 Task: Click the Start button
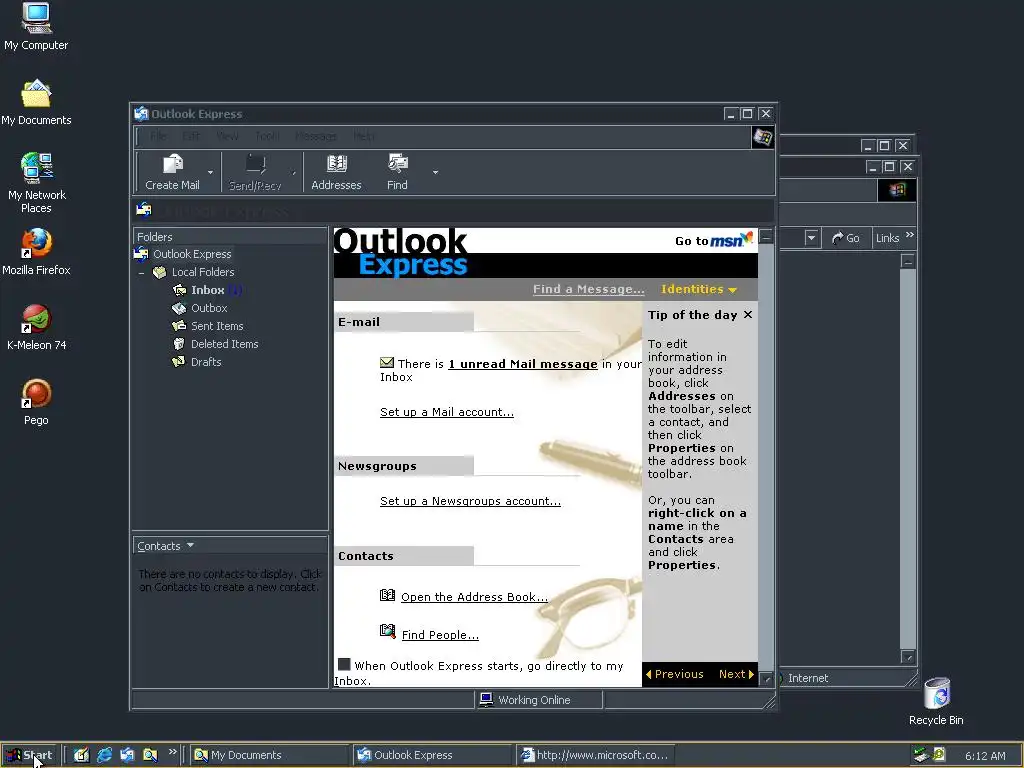(x=31, y=755)
